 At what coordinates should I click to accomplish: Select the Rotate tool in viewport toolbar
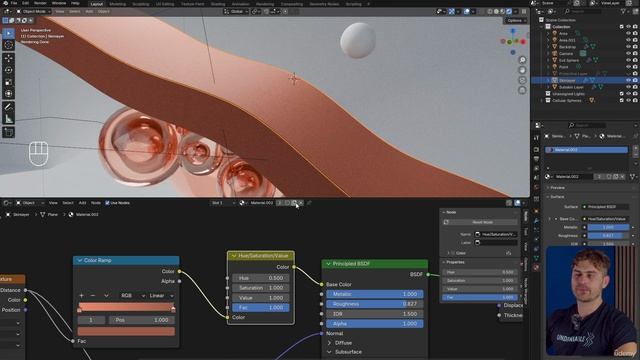tap(9, 70)
